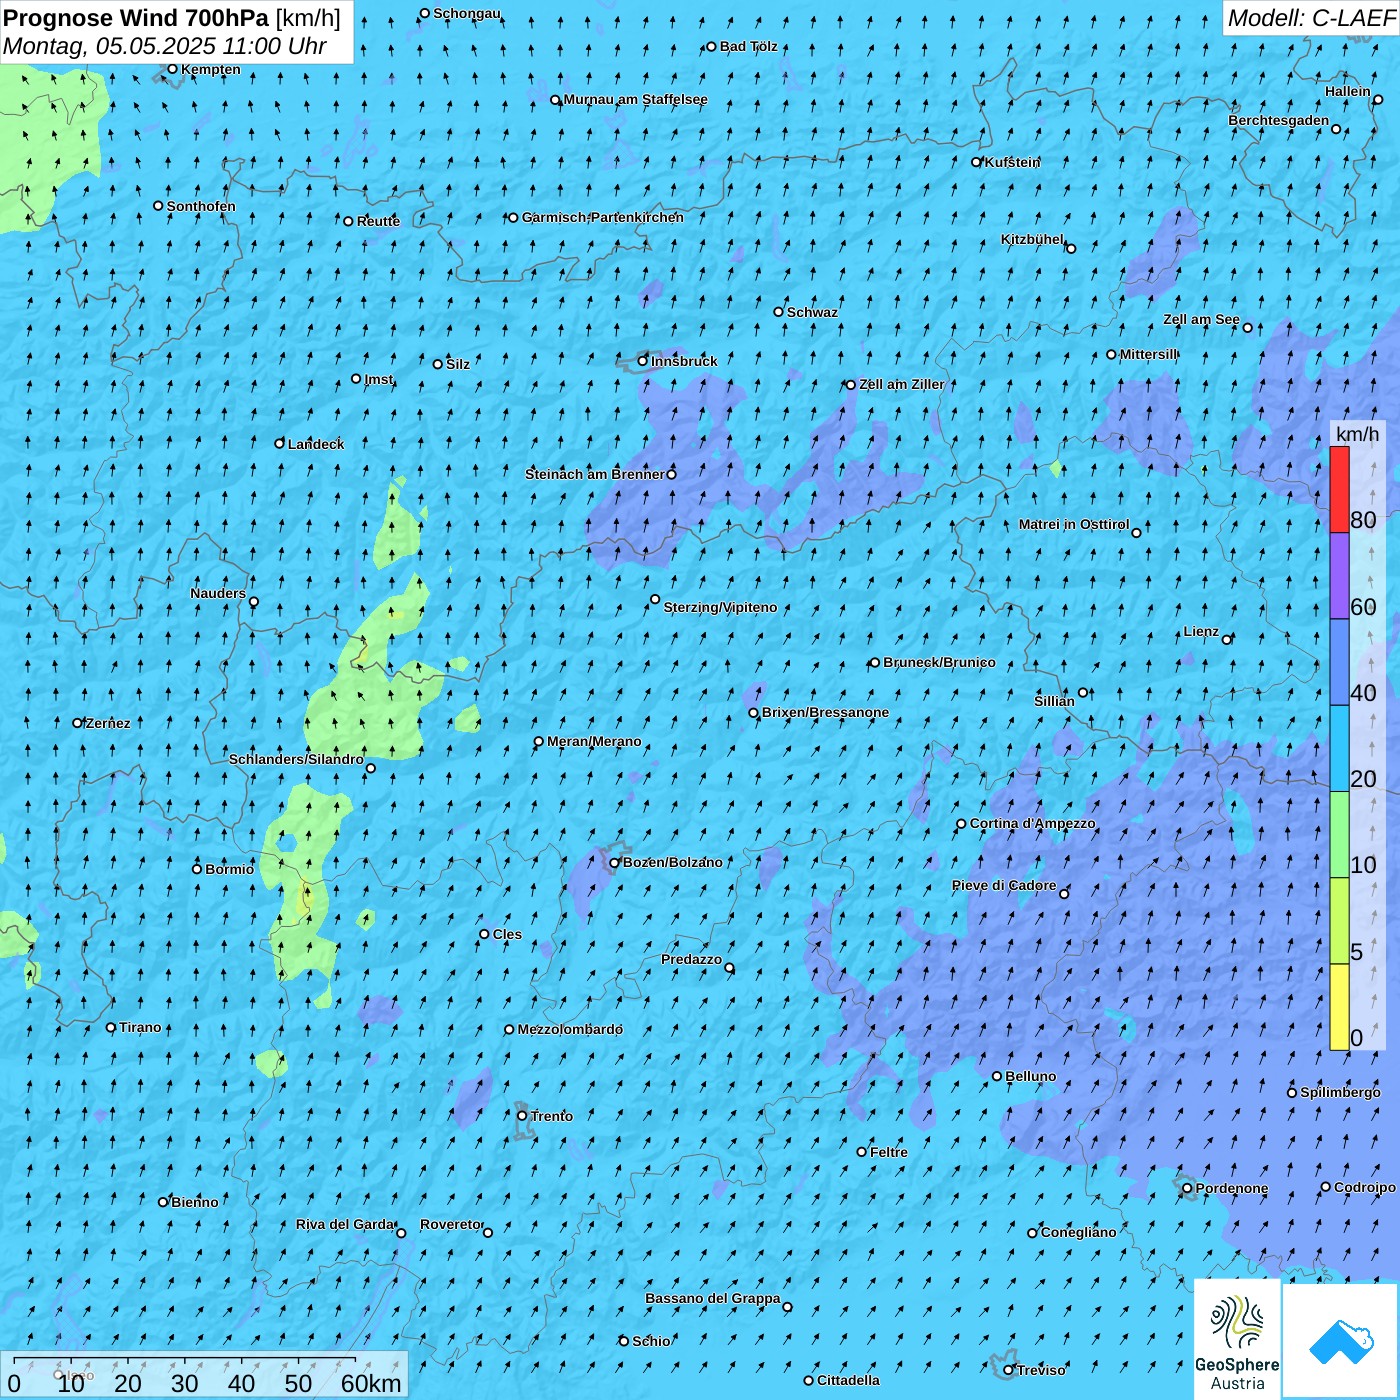Viewport: 1400px width, 1400px height.
Task: Click the Landeck city marker
Action: point(280,444)
